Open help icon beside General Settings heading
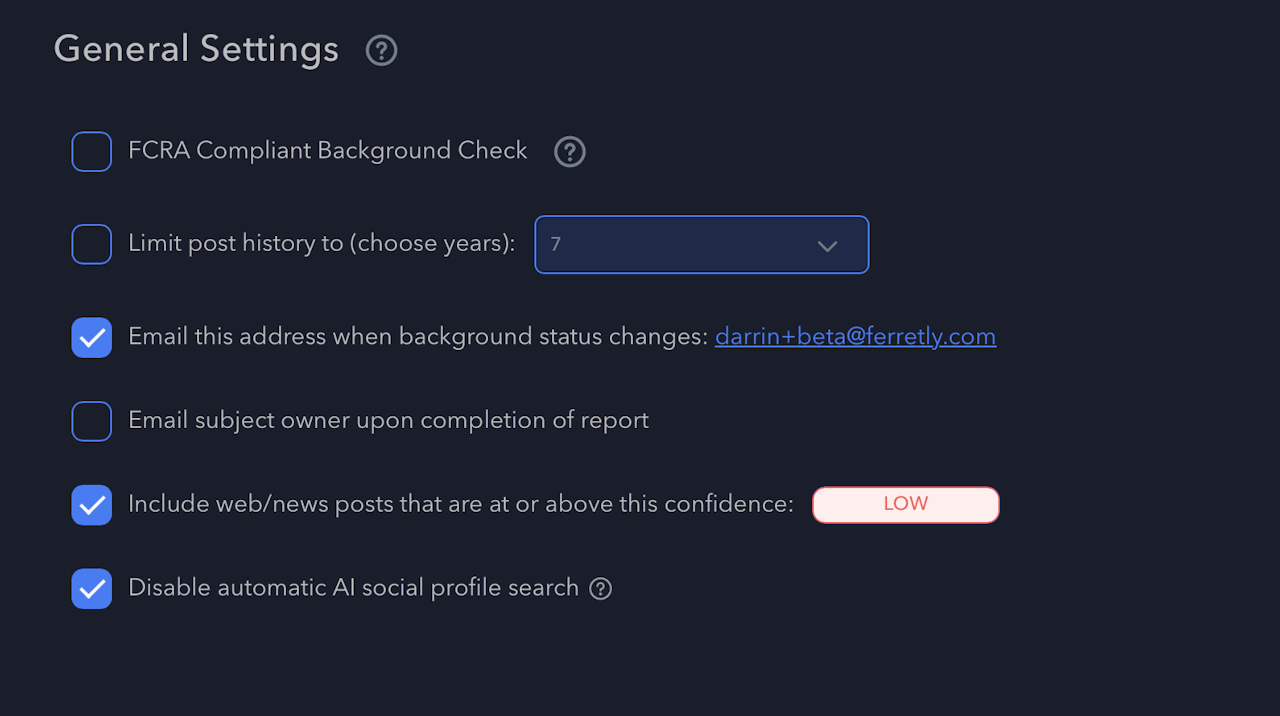 coord(382,50)
